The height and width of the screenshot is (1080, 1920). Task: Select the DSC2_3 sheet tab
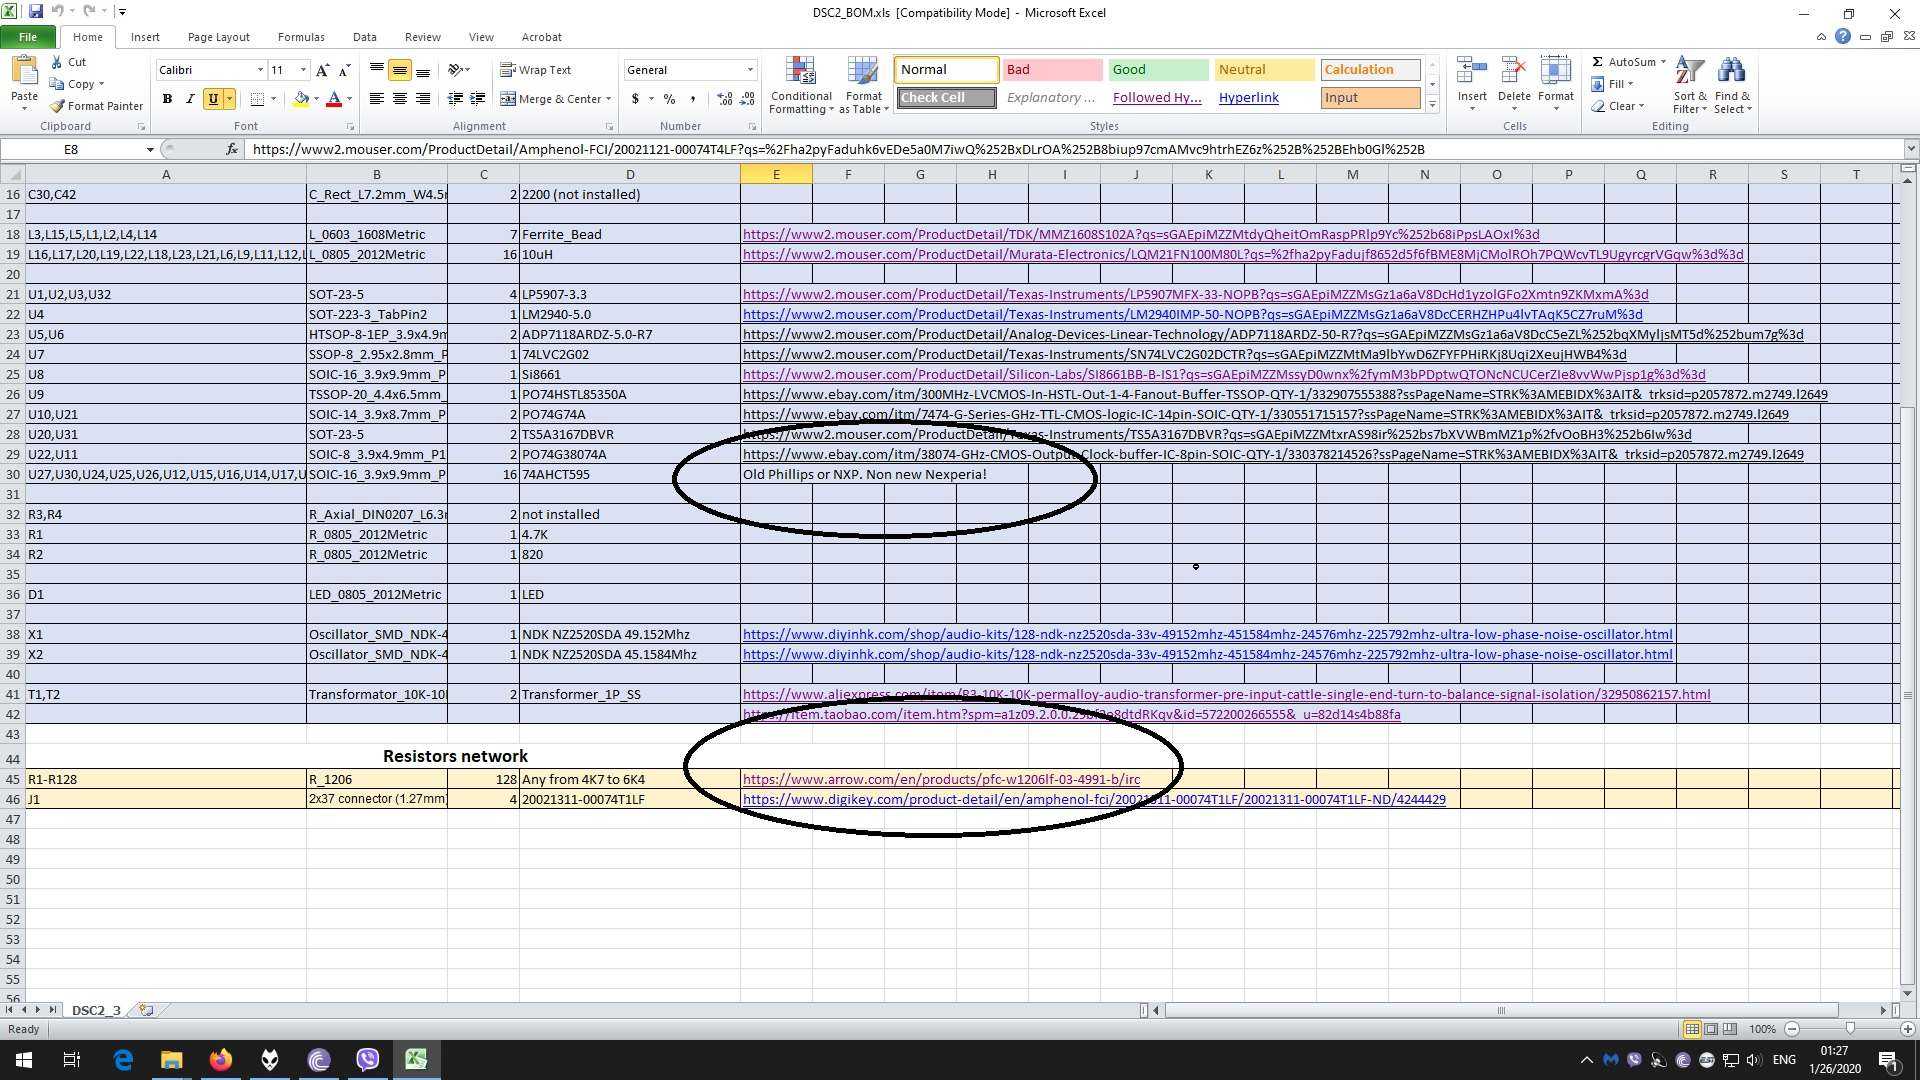(x=96, y=1010)
